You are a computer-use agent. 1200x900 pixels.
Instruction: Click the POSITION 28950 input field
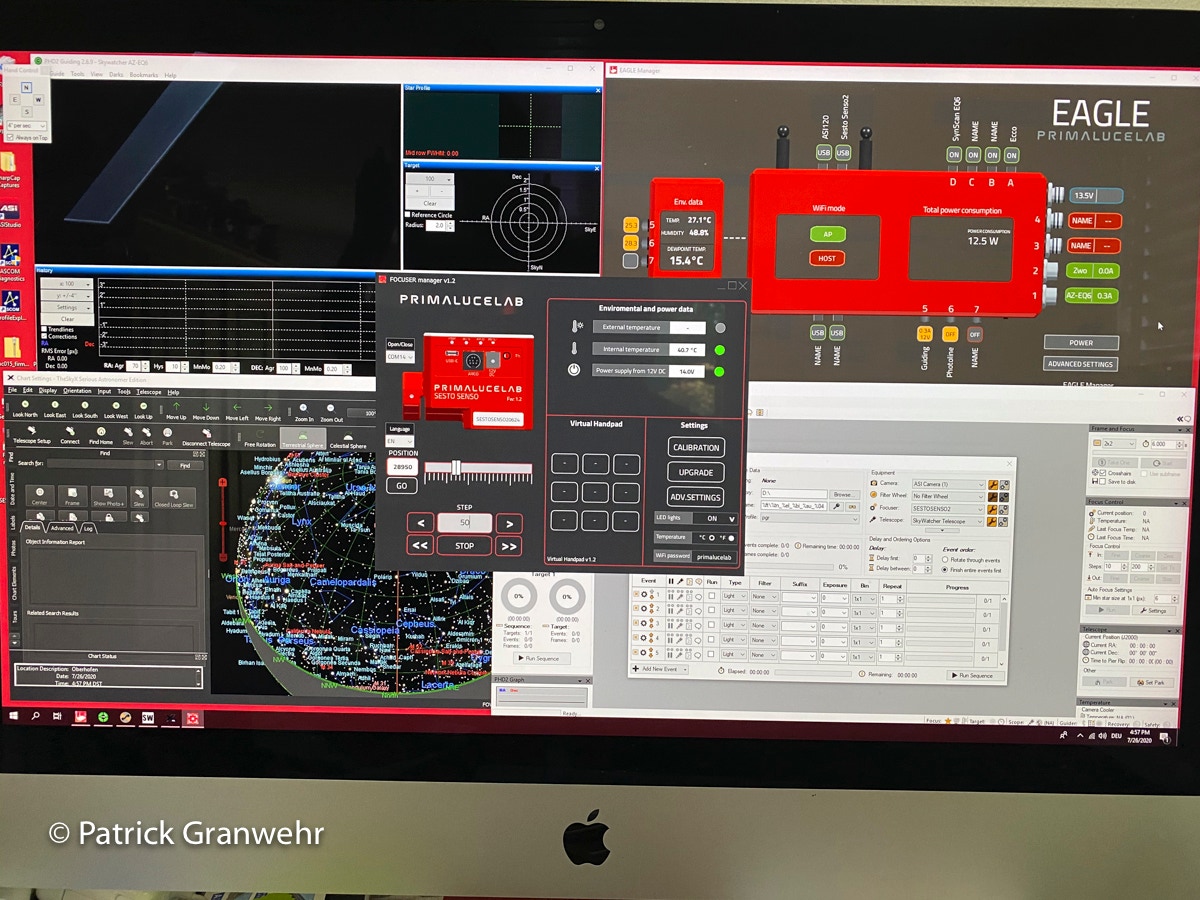click(x=402, y=467)
